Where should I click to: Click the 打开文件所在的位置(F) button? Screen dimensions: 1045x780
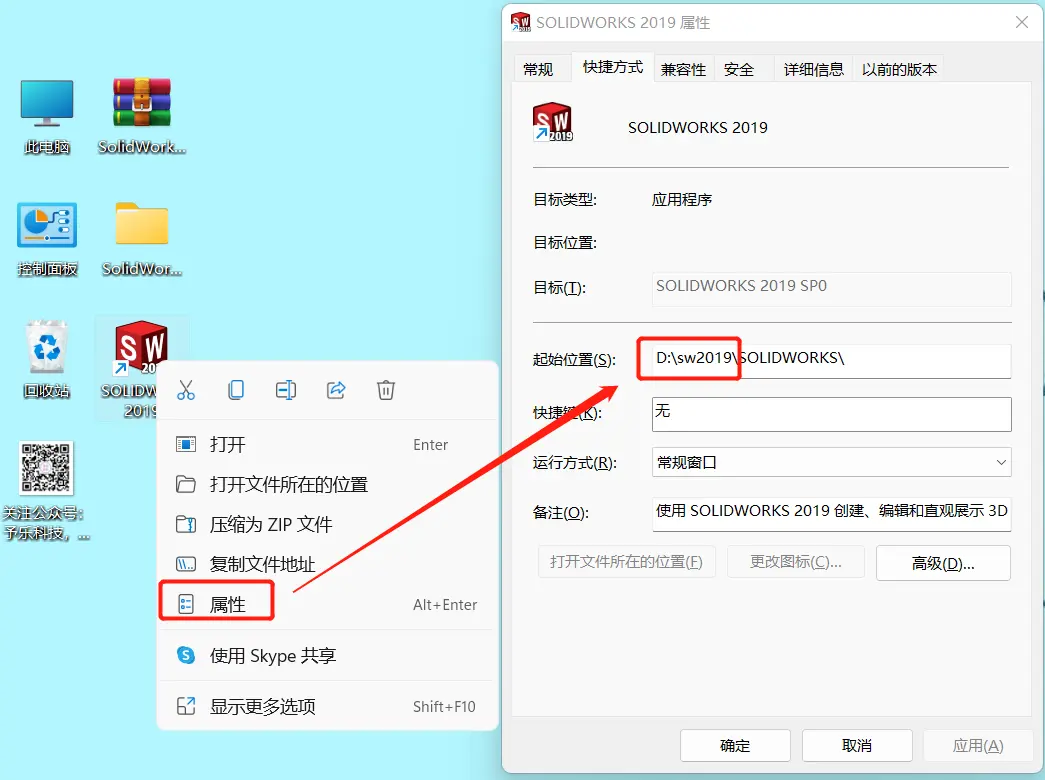tap(626, 561)
